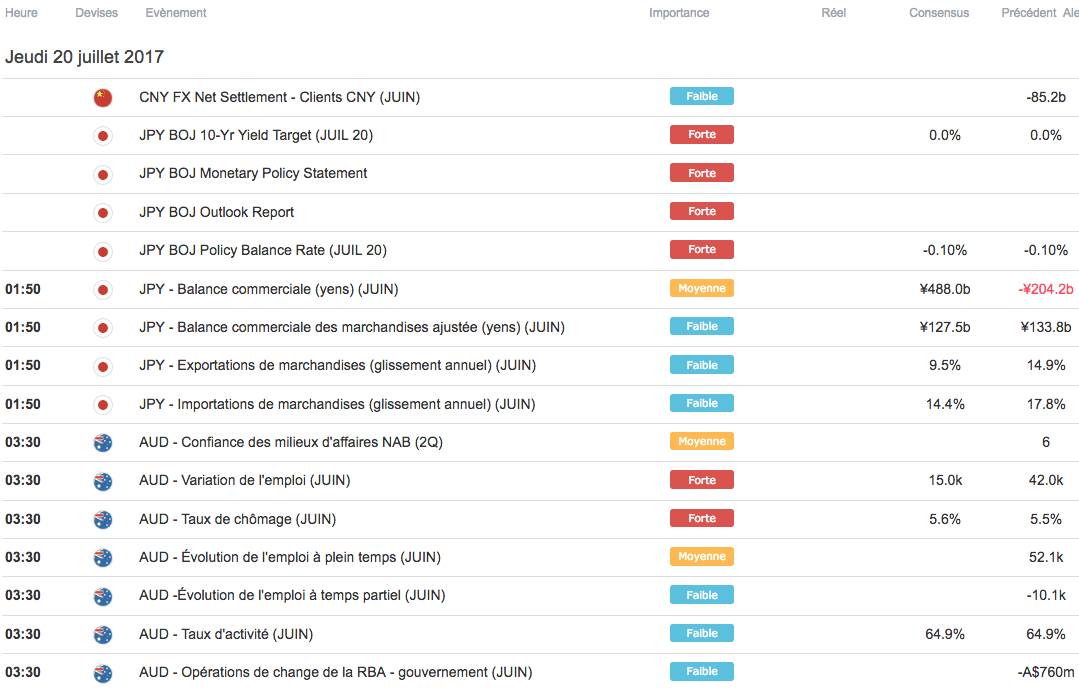Click the Consensus column header
This screenshot has height=688, width=1079.
coord(939,13)
